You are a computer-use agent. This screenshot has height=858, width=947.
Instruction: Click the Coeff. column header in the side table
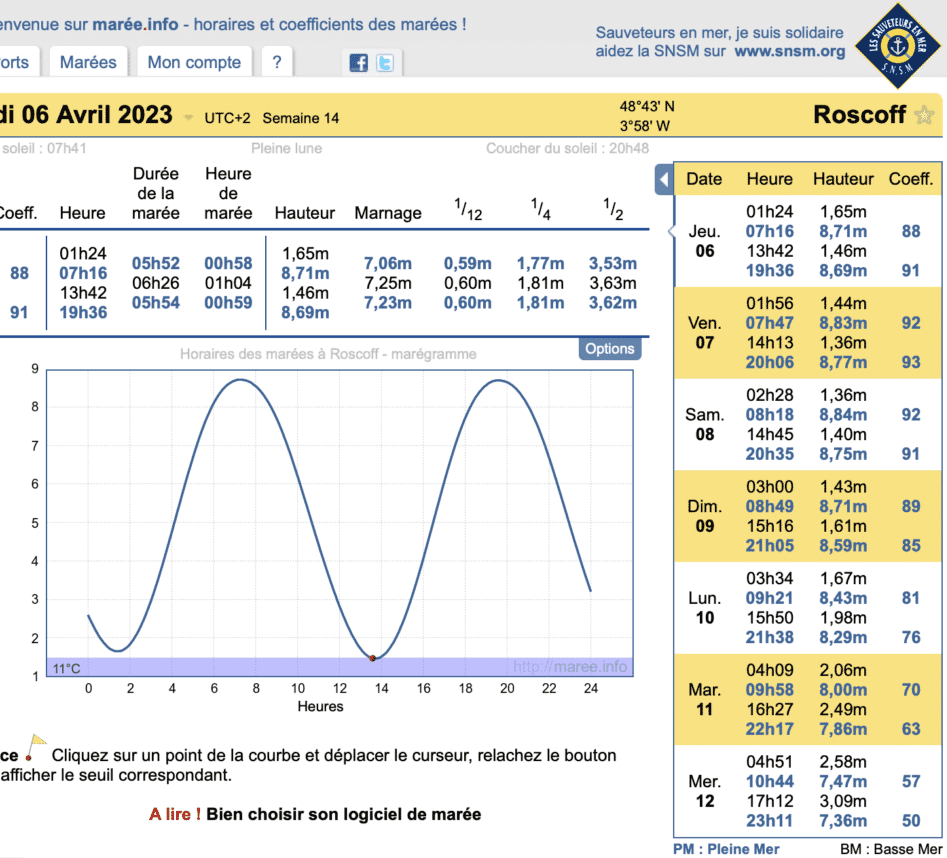910,179
